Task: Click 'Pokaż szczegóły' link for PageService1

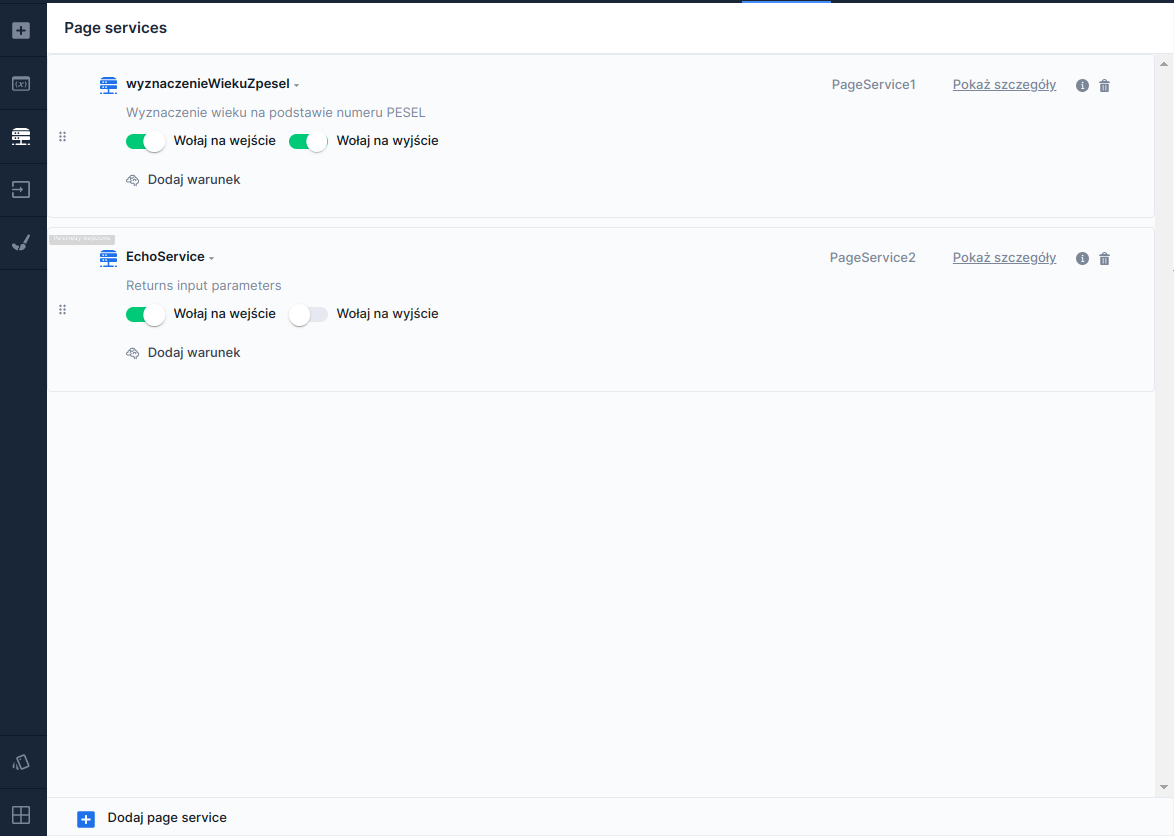Action: coord(1004,85)
